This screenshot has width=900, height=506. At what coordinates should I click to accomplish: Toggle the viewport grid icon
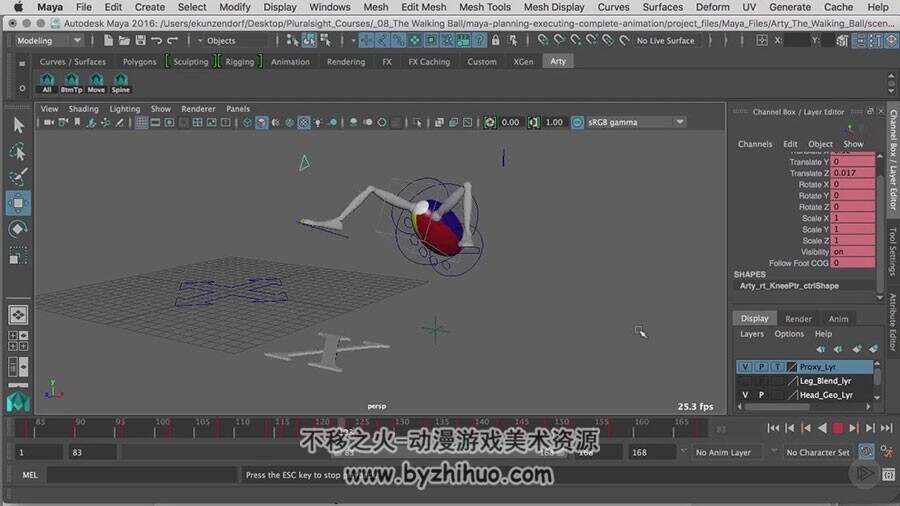[141, 122]
